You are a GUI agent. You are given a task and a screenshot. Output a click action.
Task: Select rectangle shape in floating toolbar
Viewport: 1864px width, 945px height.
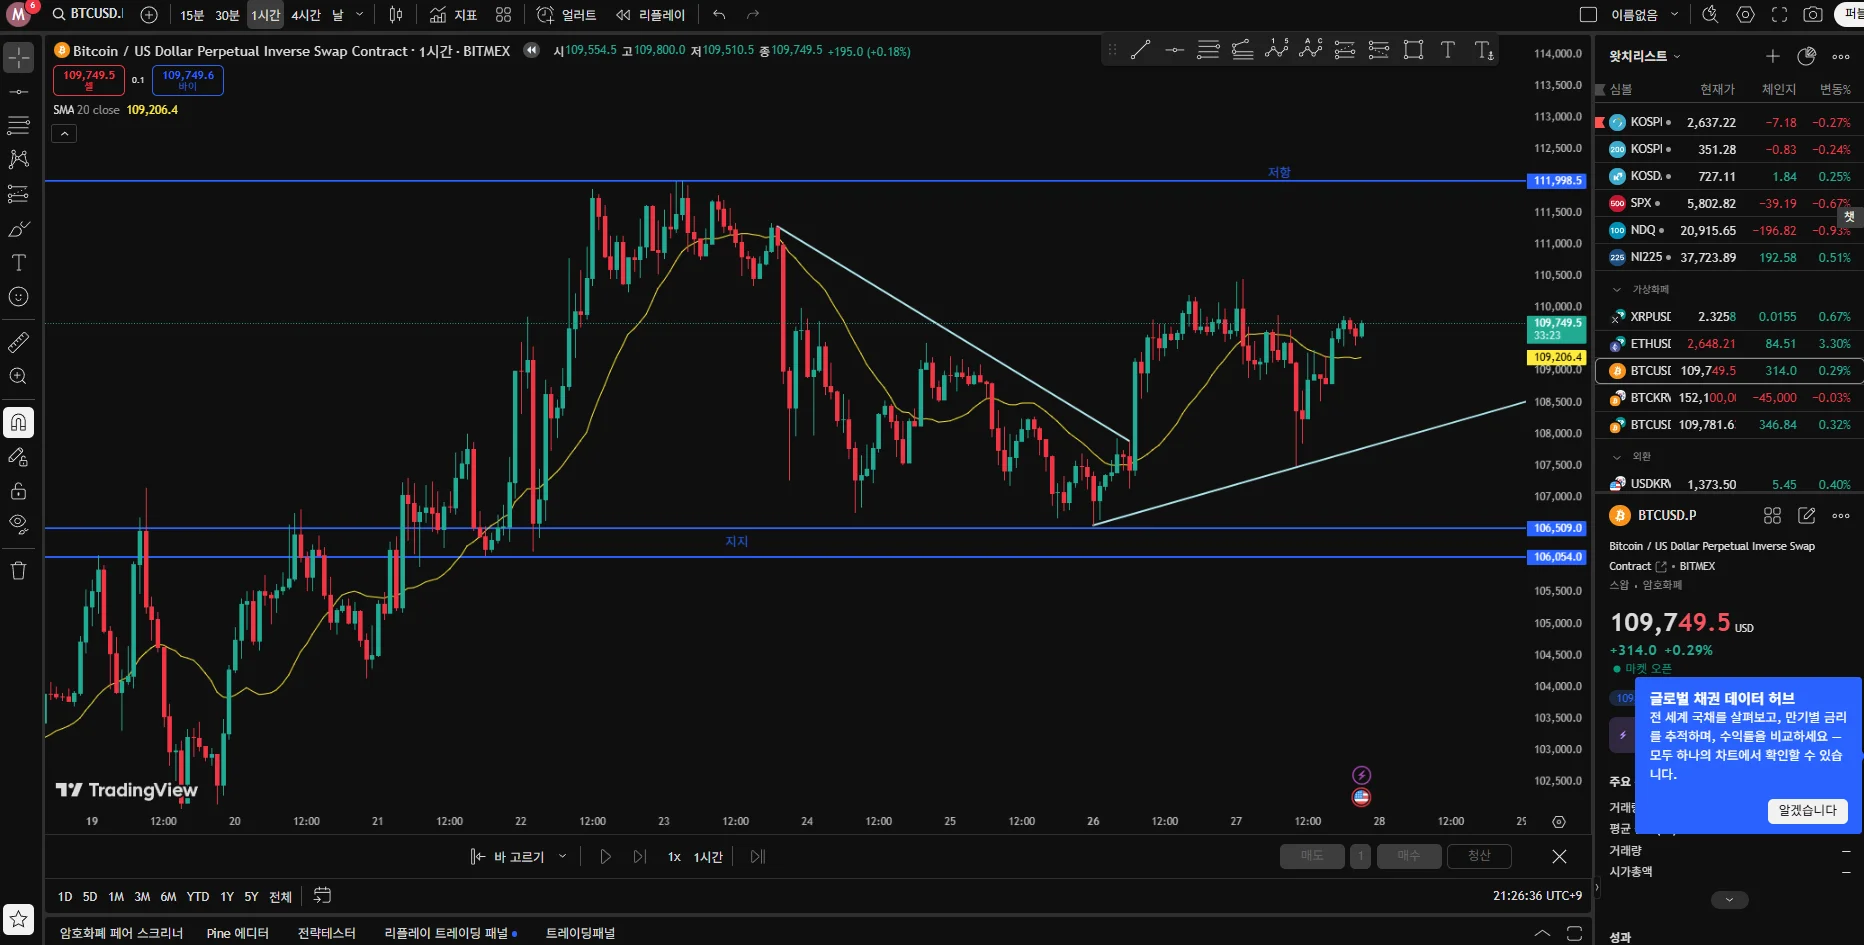coord(1413,50)
